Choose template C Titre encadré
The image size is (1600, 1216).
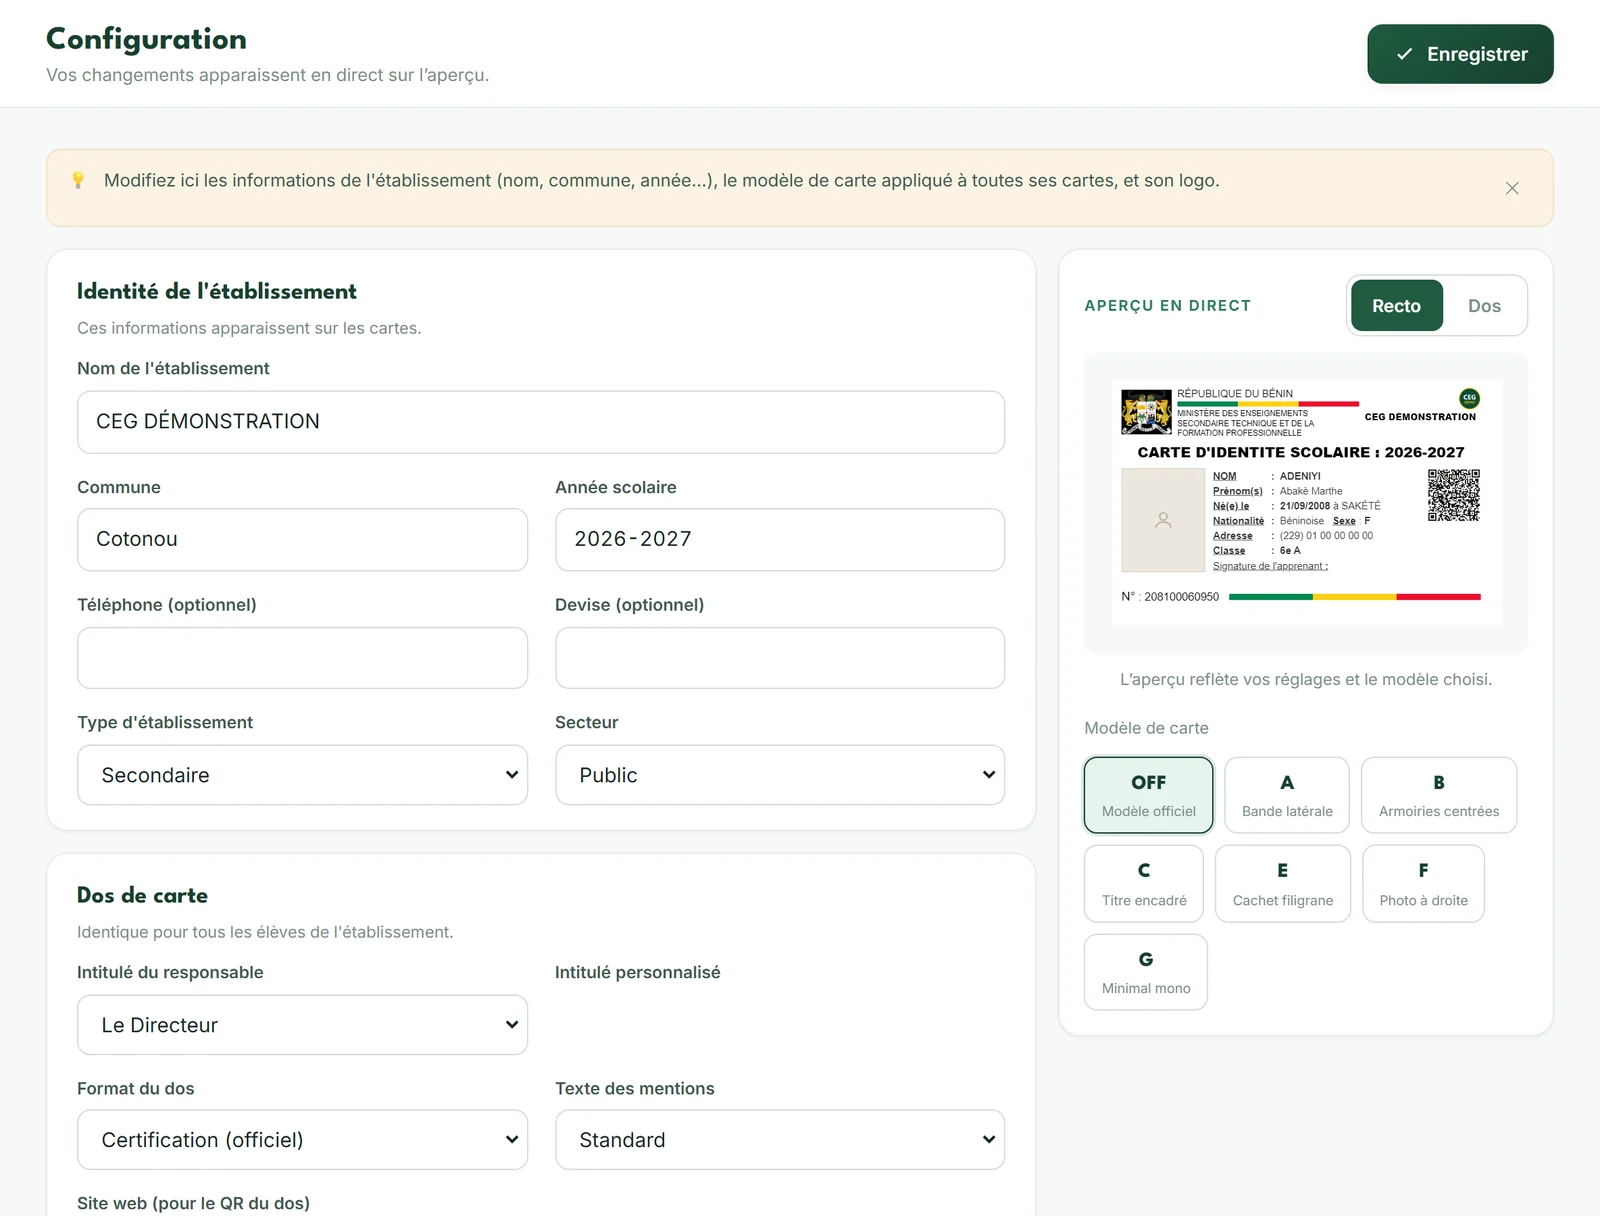click(x=1144, y=883)
